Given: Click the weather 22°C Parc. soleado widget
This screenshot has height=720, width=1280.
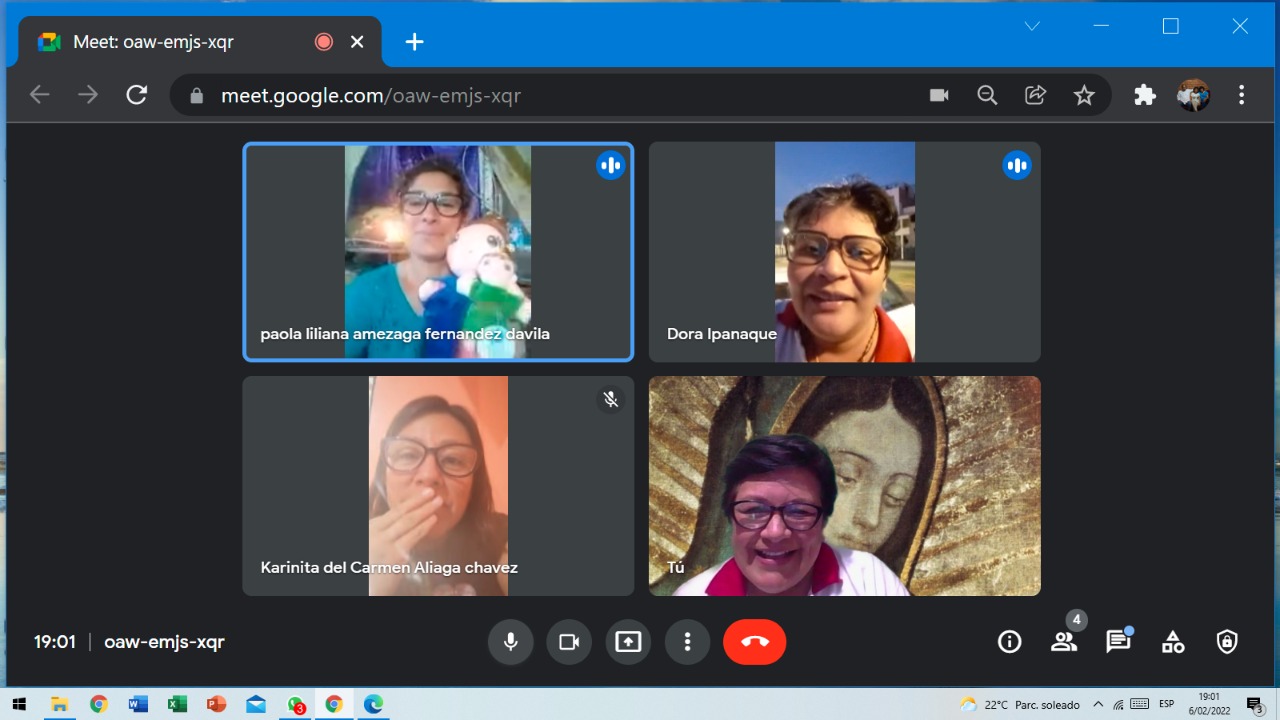Looking at the screenshot, I should tap(1019, 704).
